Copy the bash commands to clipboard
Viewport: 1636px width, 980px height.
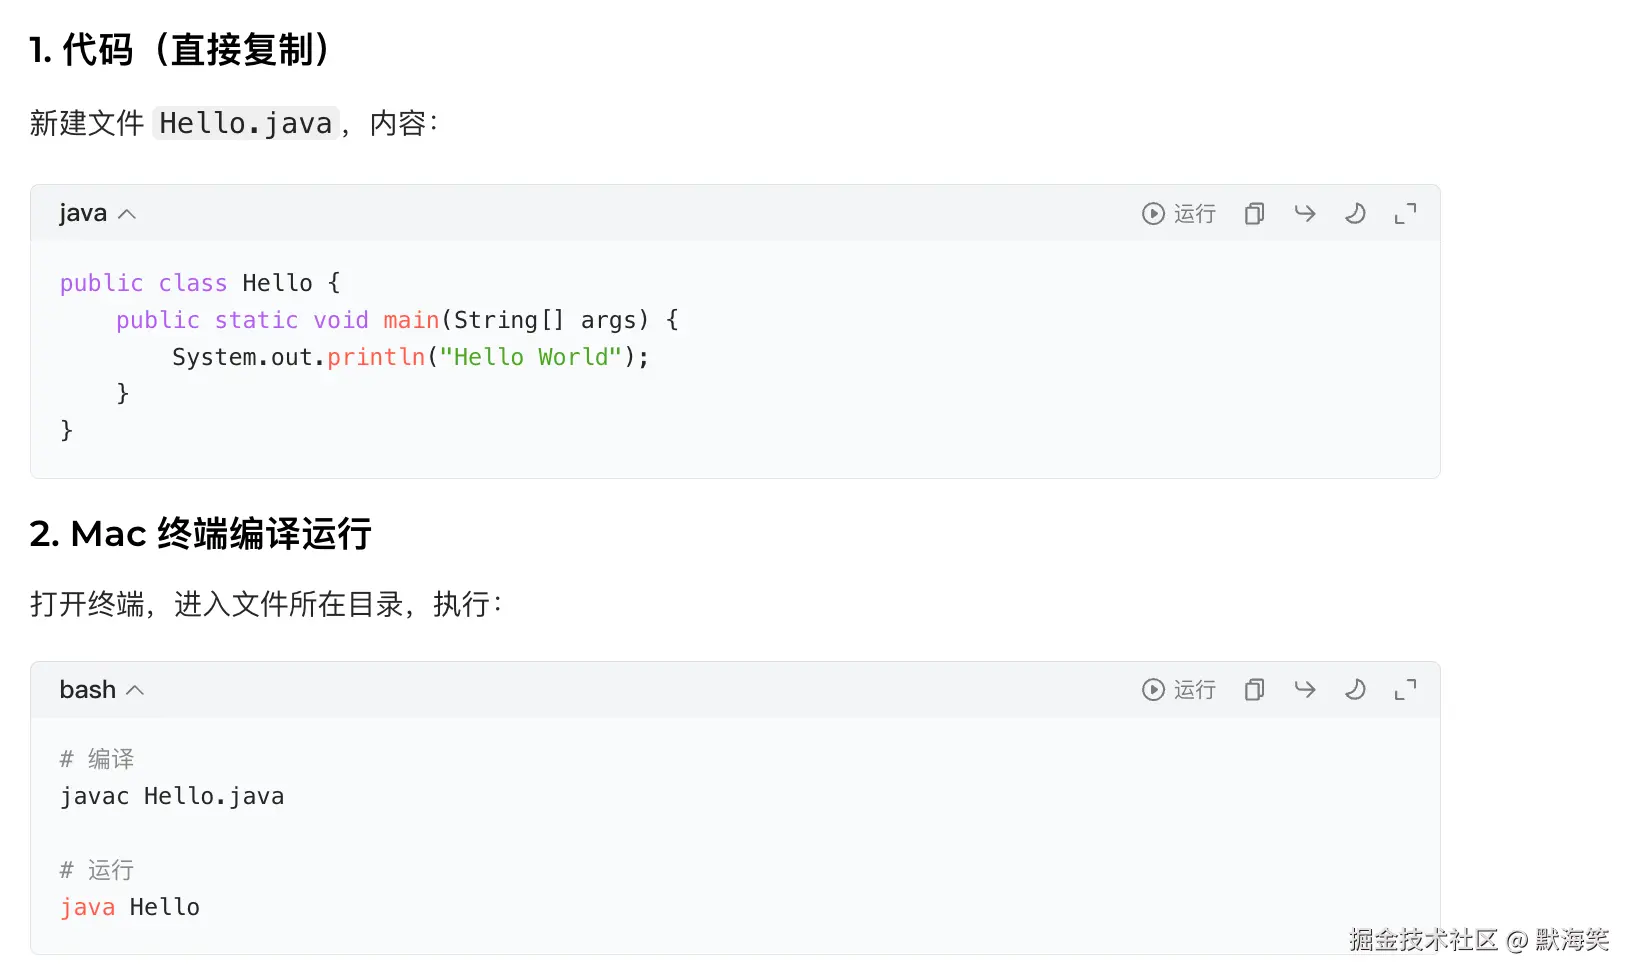point(1254,690)
